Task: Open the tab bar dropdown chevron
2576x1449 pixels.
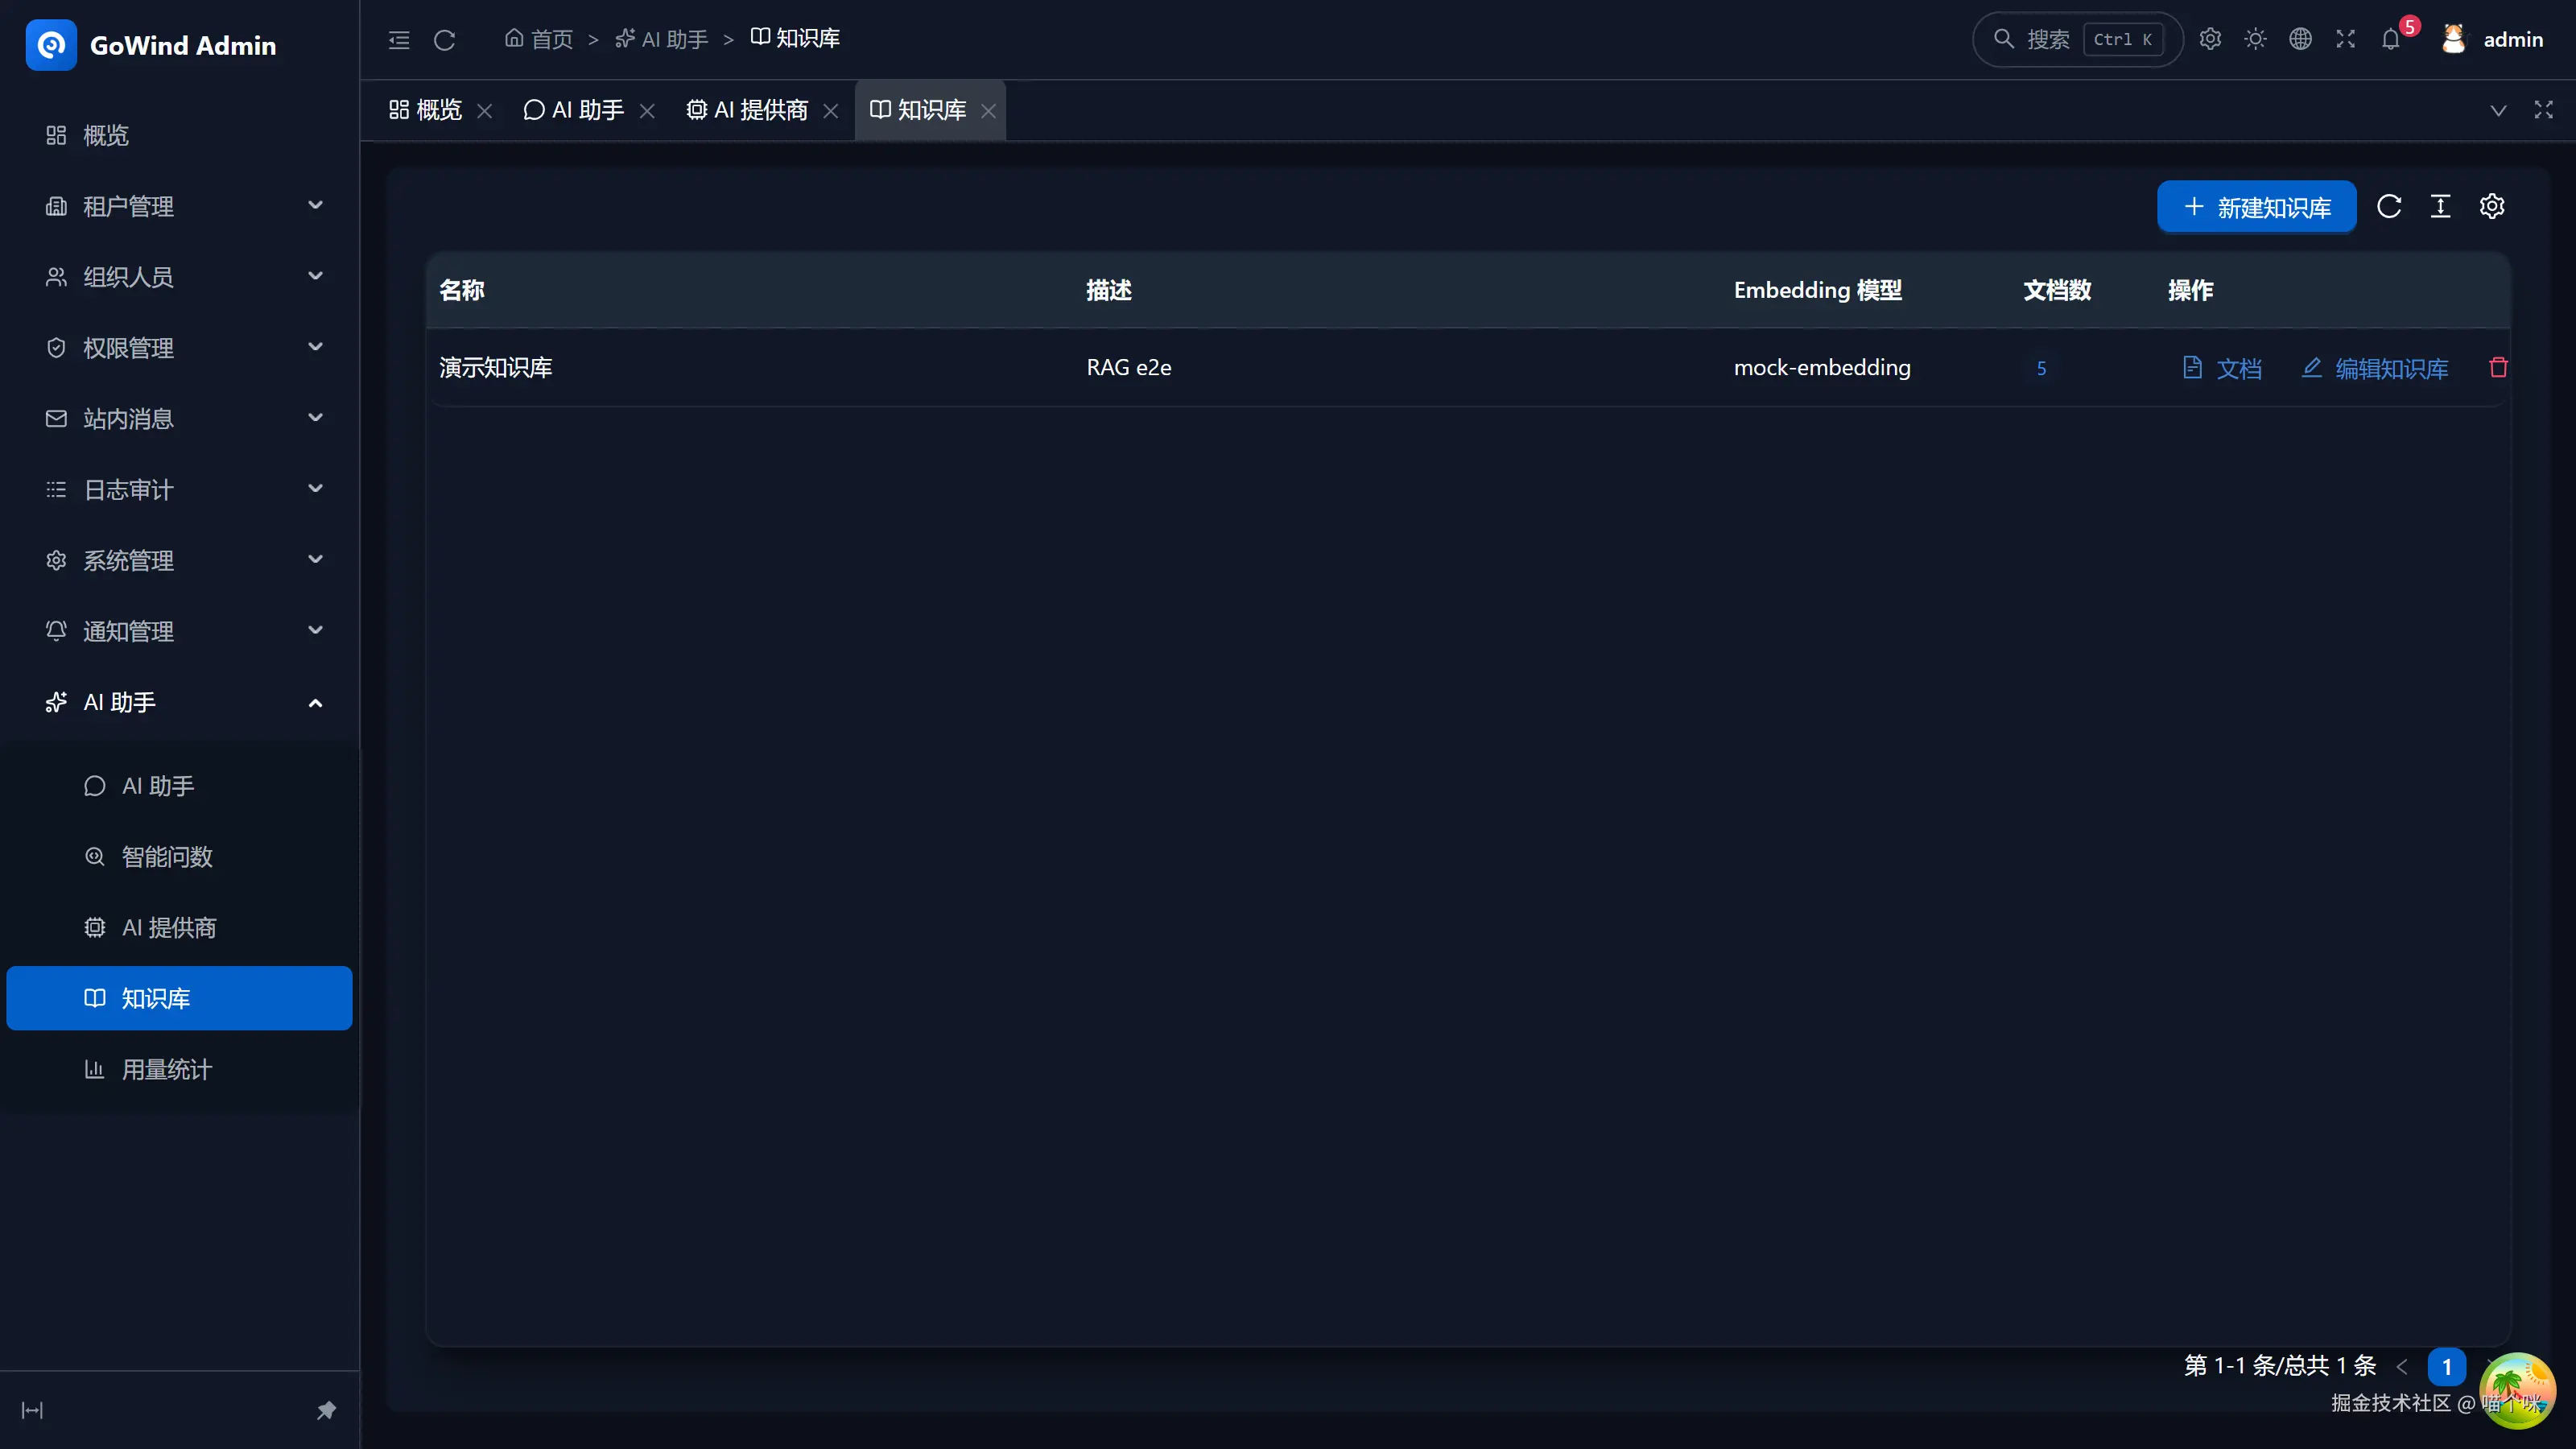Action: point(2497,110)
